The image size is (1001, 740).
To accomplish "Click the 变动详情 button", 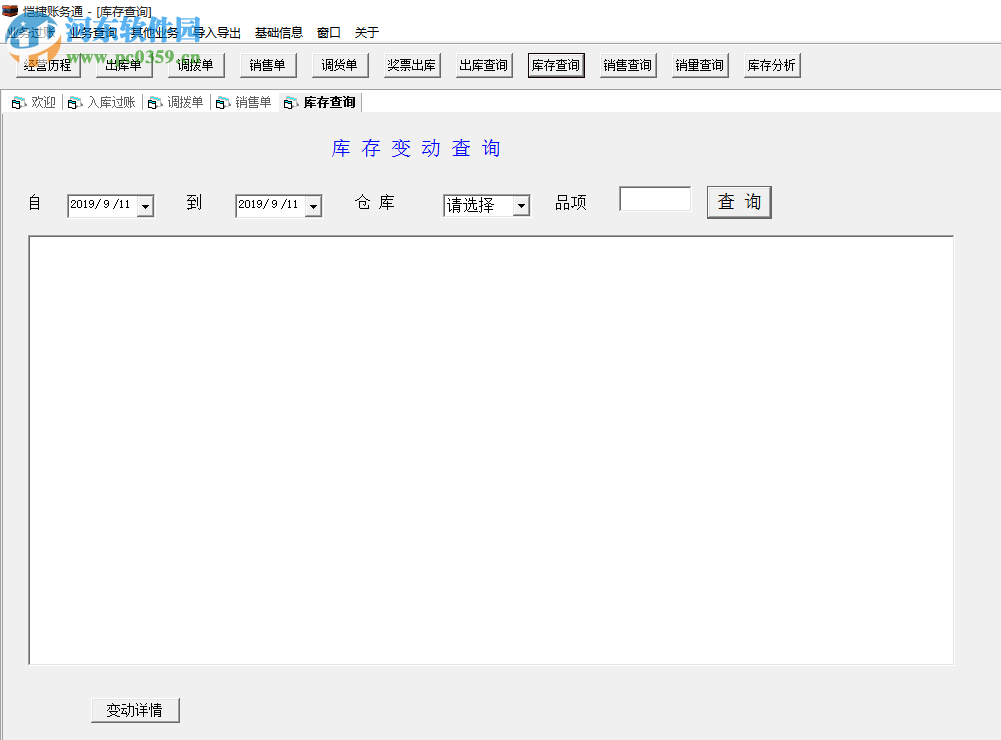I will pyautogui.click(x=135, y=710).
